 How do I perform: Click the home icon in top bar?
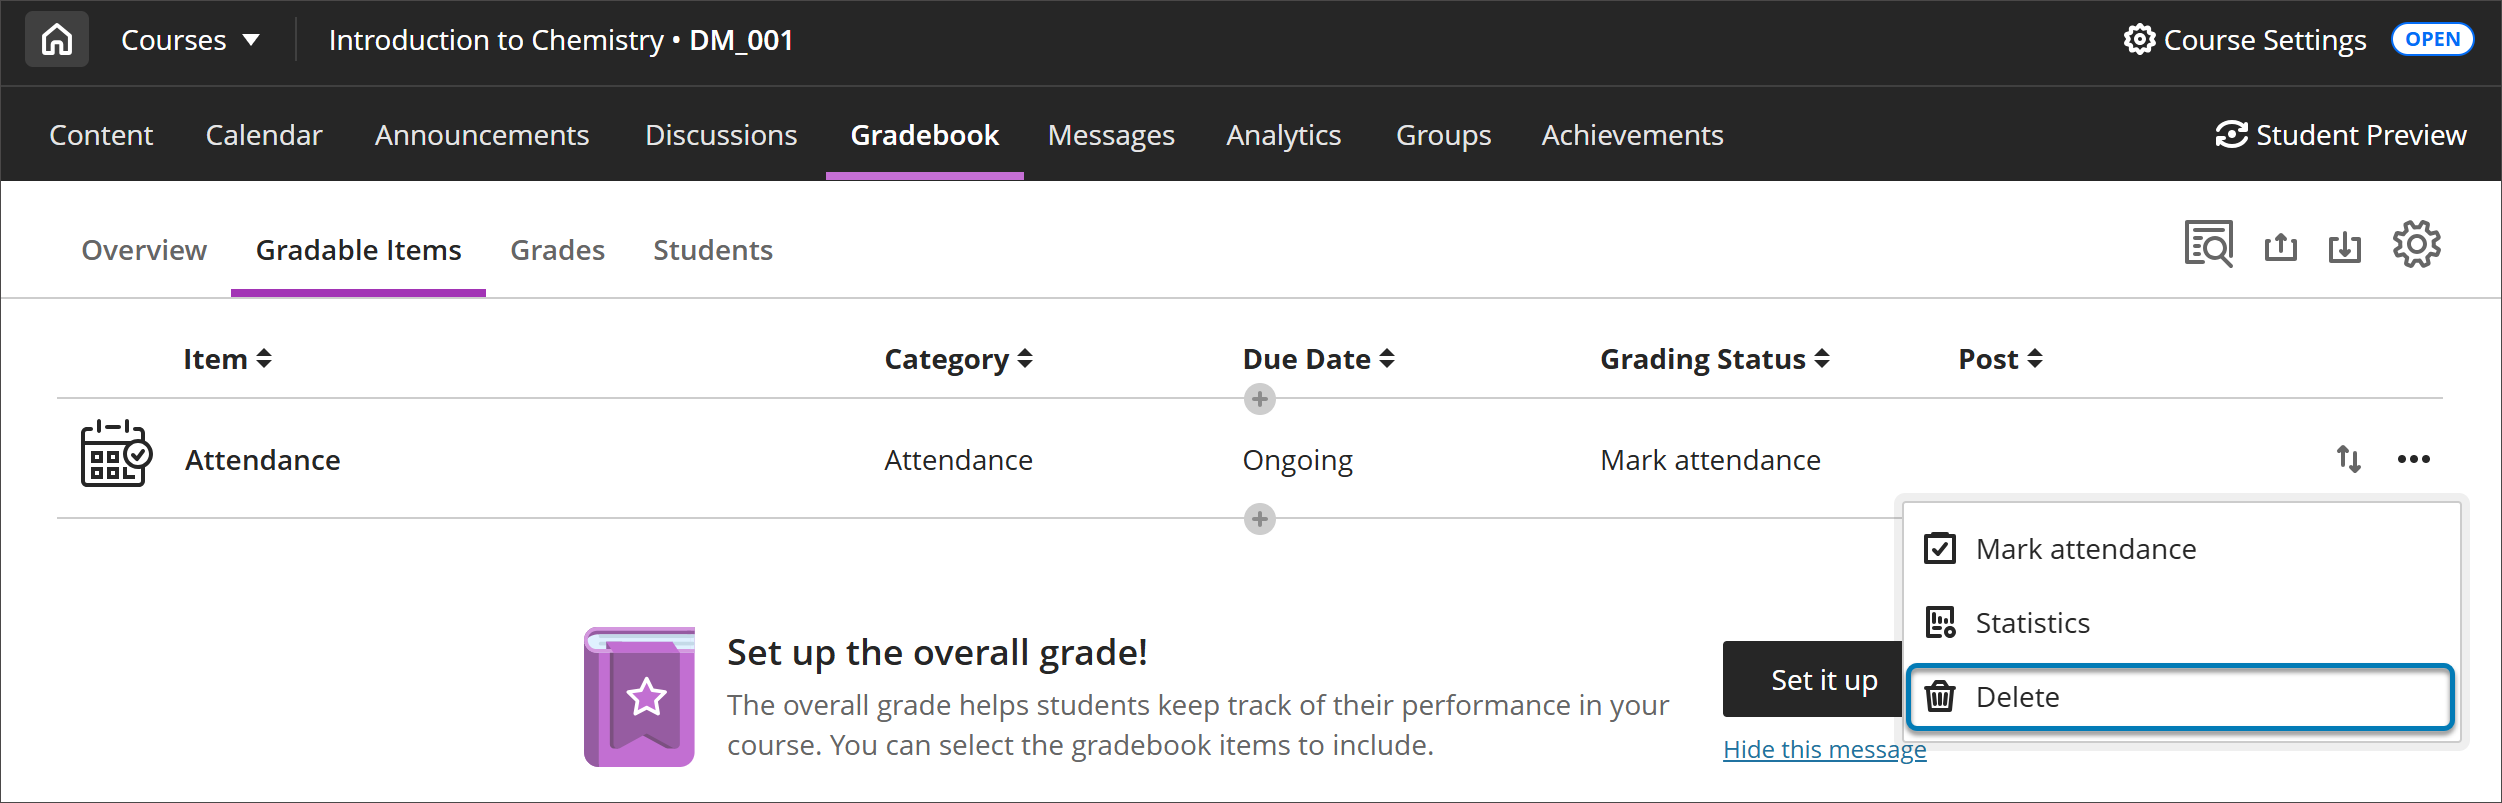pyautogui.click(x=57, y=40)
